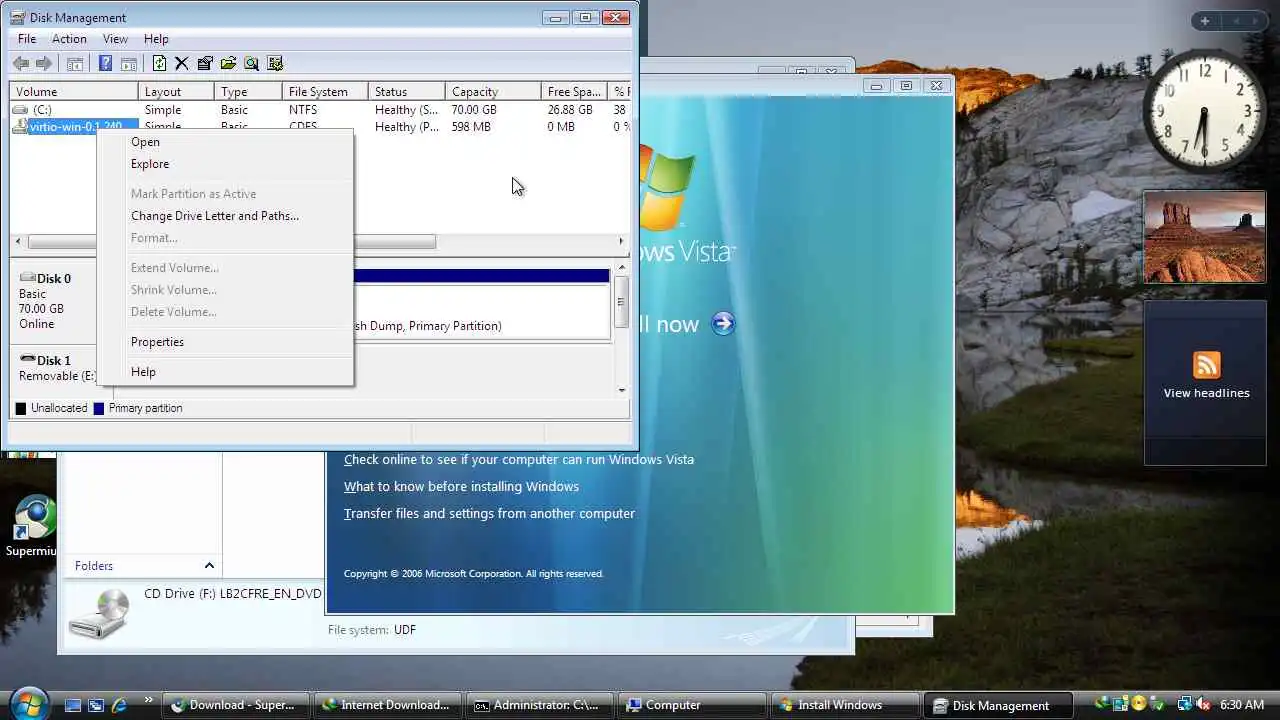Sort by Status column header

[407, 91]
